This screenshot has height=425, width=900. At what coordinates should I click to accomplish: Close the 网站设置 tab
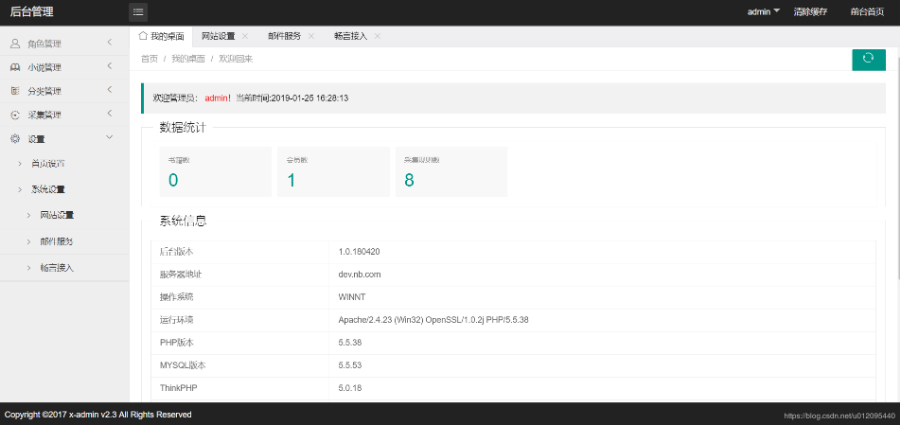point(245,36)
